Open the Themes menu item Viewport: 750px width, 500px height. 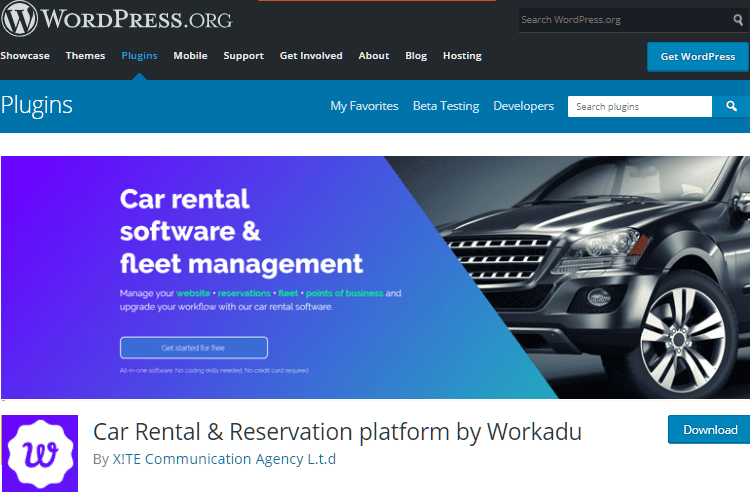click(85, 56)
